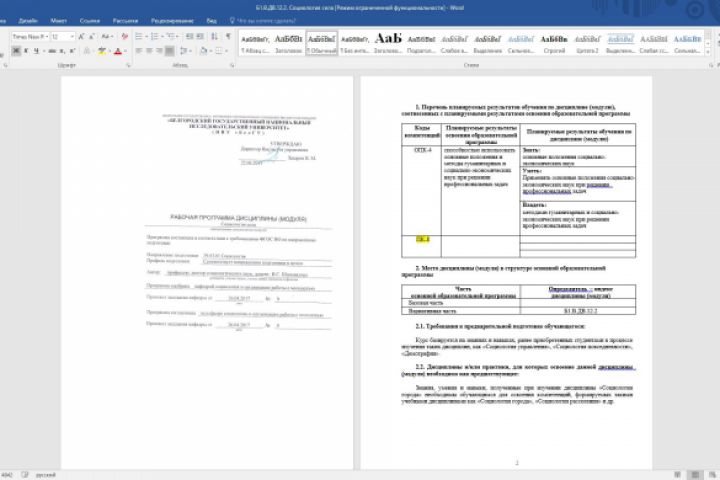Open underline style dropdown arrow
This screenshot has width=720, height=480.
coord(43,51)
